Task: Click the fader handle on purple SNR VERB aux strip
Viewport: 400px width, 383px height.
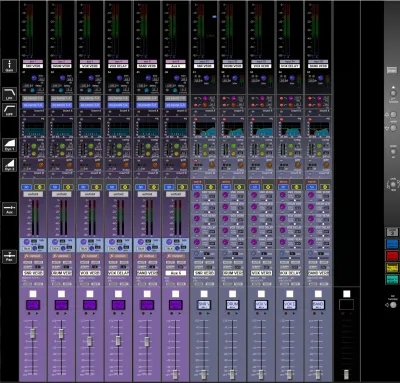Action: pyautogui.click(x=33, y=334)
